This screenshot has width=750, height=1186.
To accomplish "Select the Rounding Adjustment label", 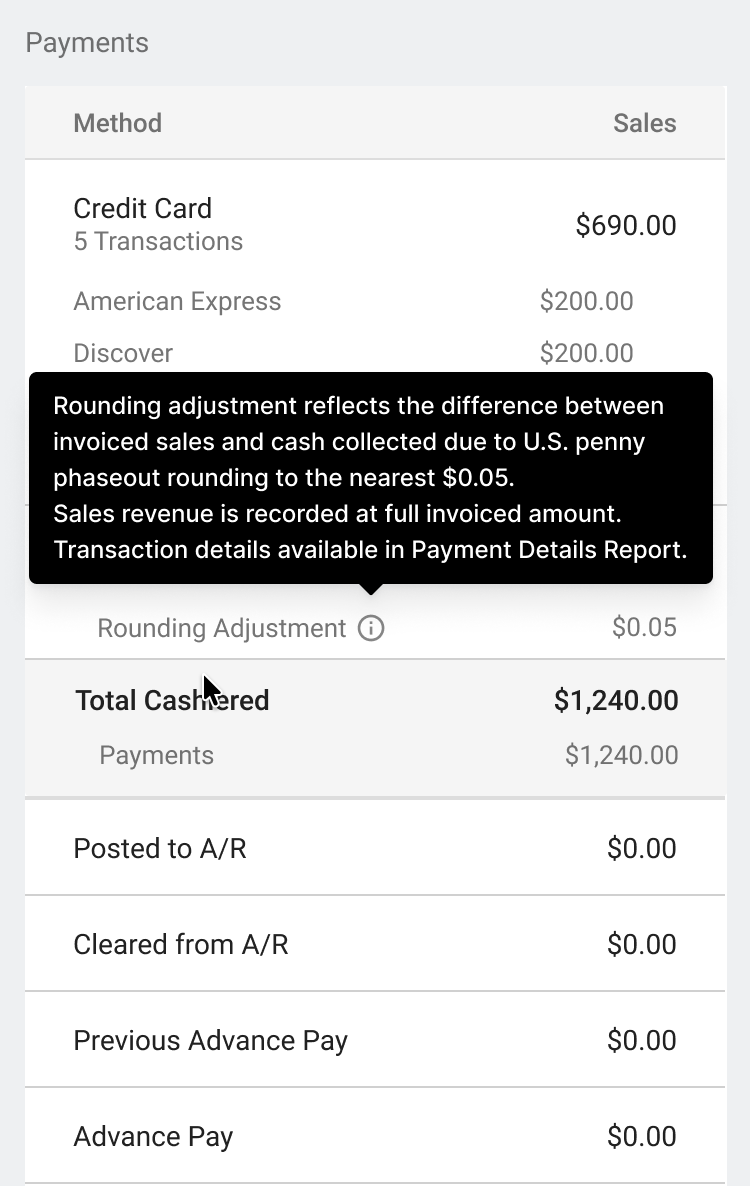I will pyautogui.click(x=222, y=628).
